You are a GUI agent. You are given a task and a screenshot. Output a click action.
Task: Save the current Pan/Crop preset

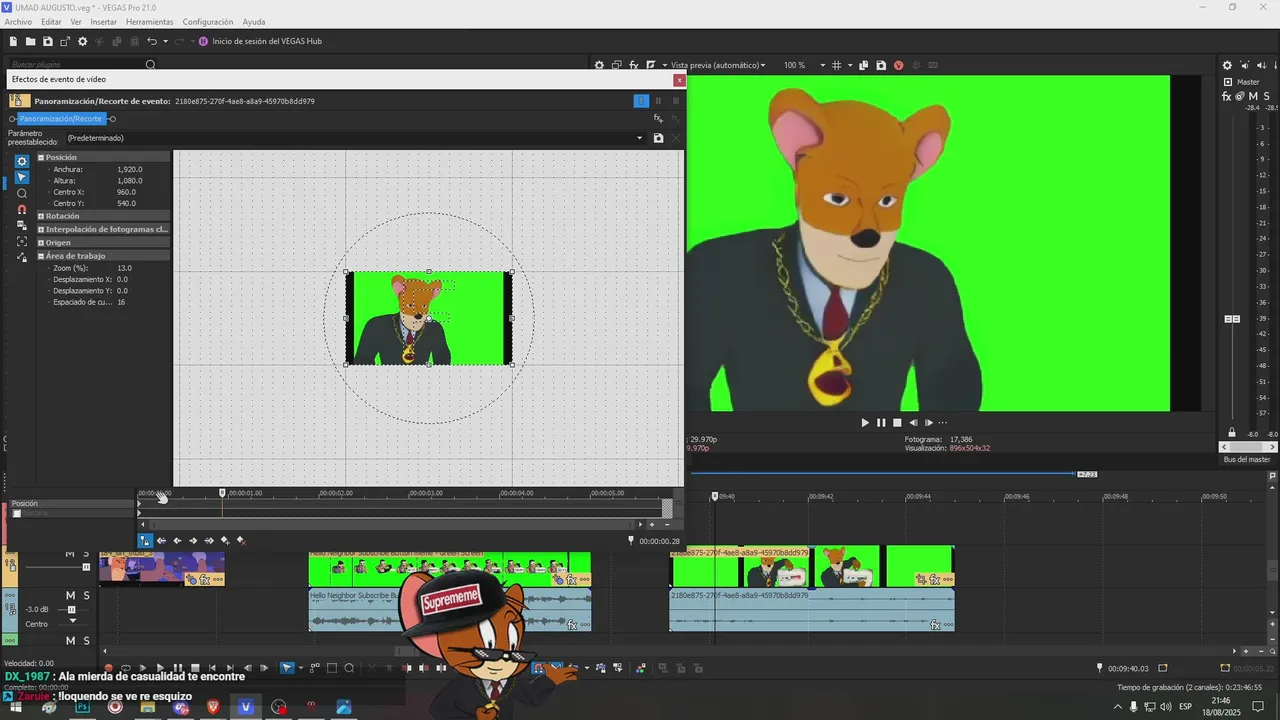[x=658, y=138]
